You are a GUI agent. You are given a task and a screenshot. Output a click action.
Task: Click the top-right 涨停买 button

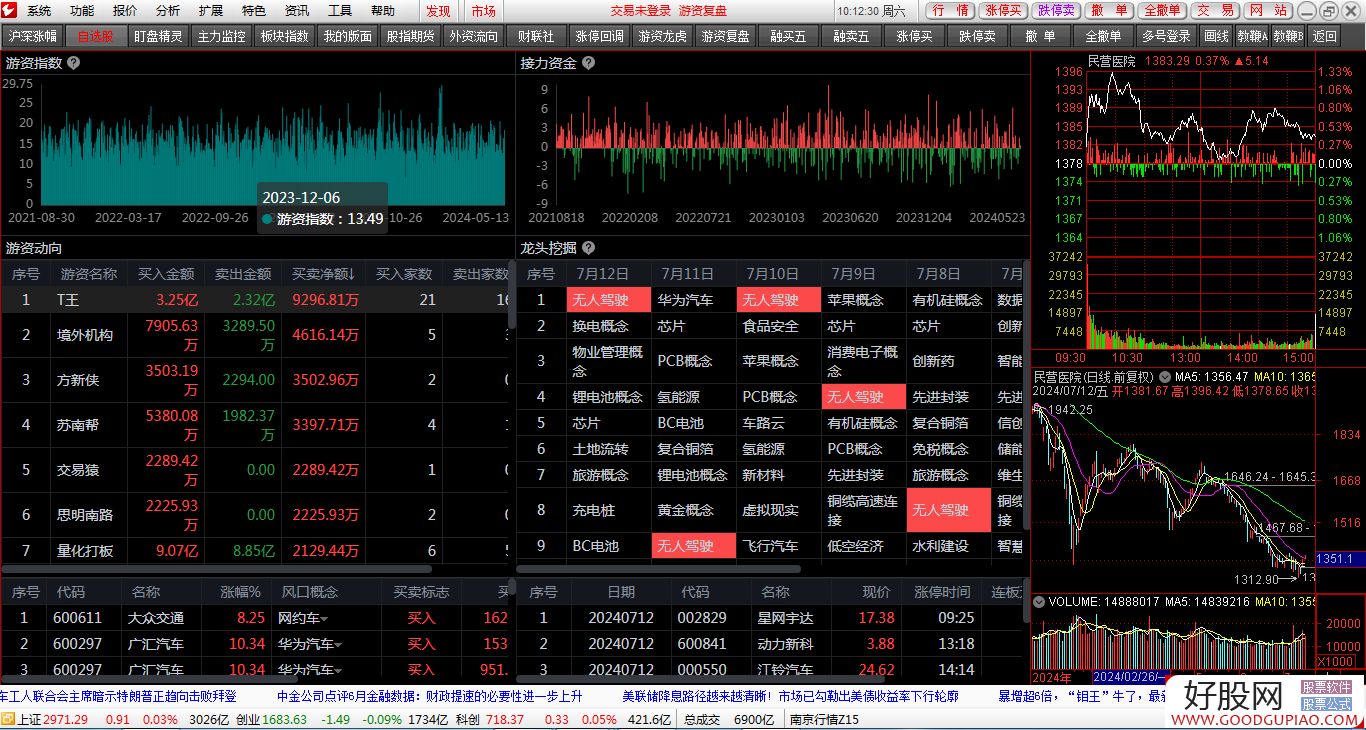pos(1003,10)
